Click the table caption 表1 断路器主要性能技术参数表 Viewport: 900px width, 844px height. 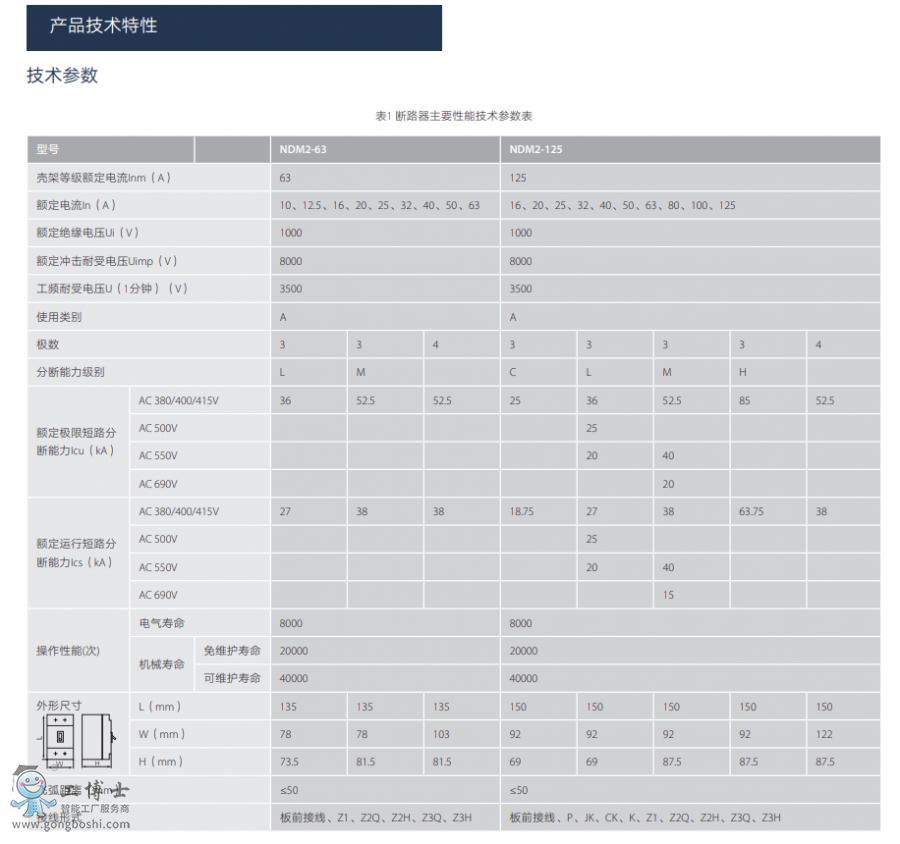tap(453, 116)
